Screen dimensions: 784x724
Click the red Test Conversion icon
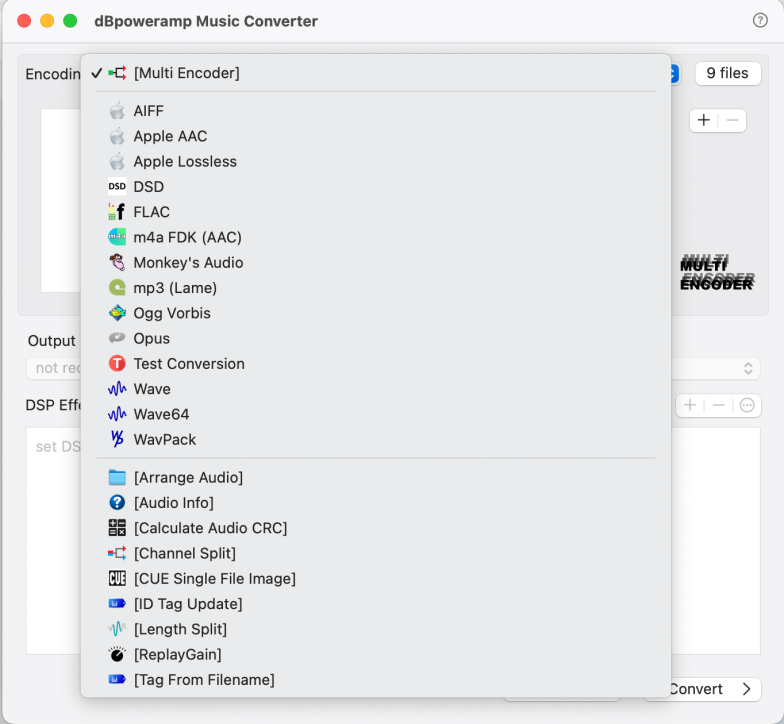pyautogui.click(x=117, y=364)
